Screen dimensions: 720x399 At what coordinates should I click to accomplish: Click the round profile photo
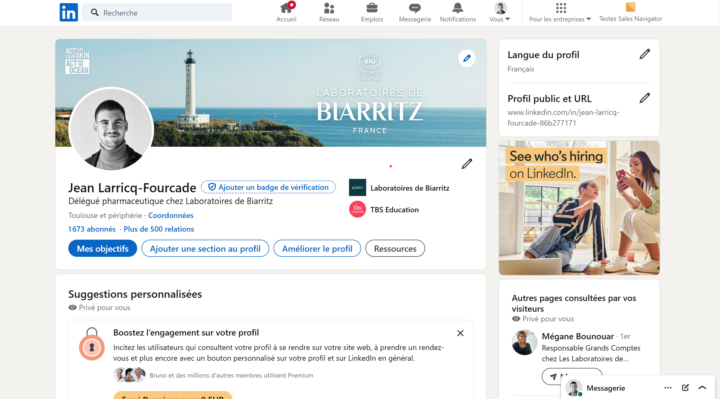[111, 129]
